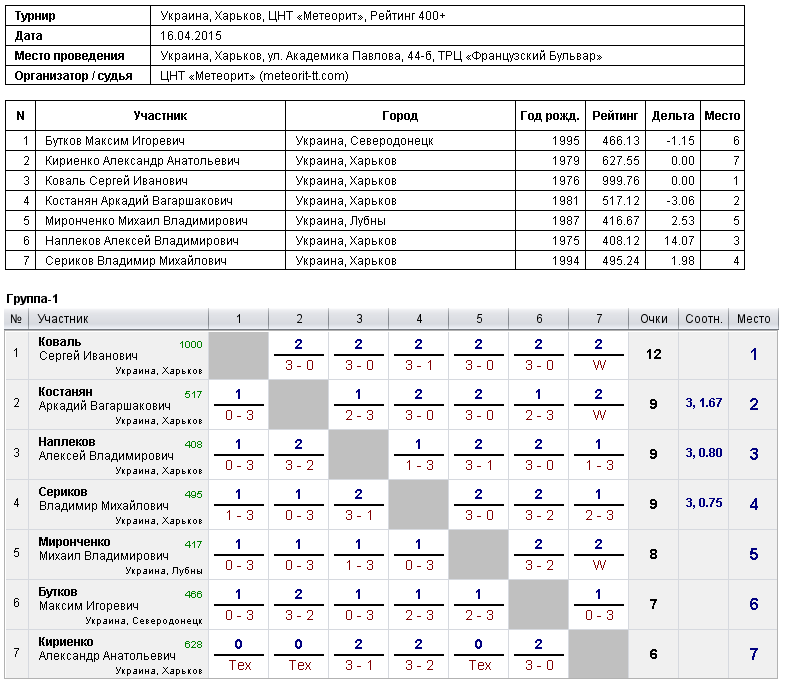
Task: Click Кириенко's 'Тех' result in column 5
Action: coord(479,666)
